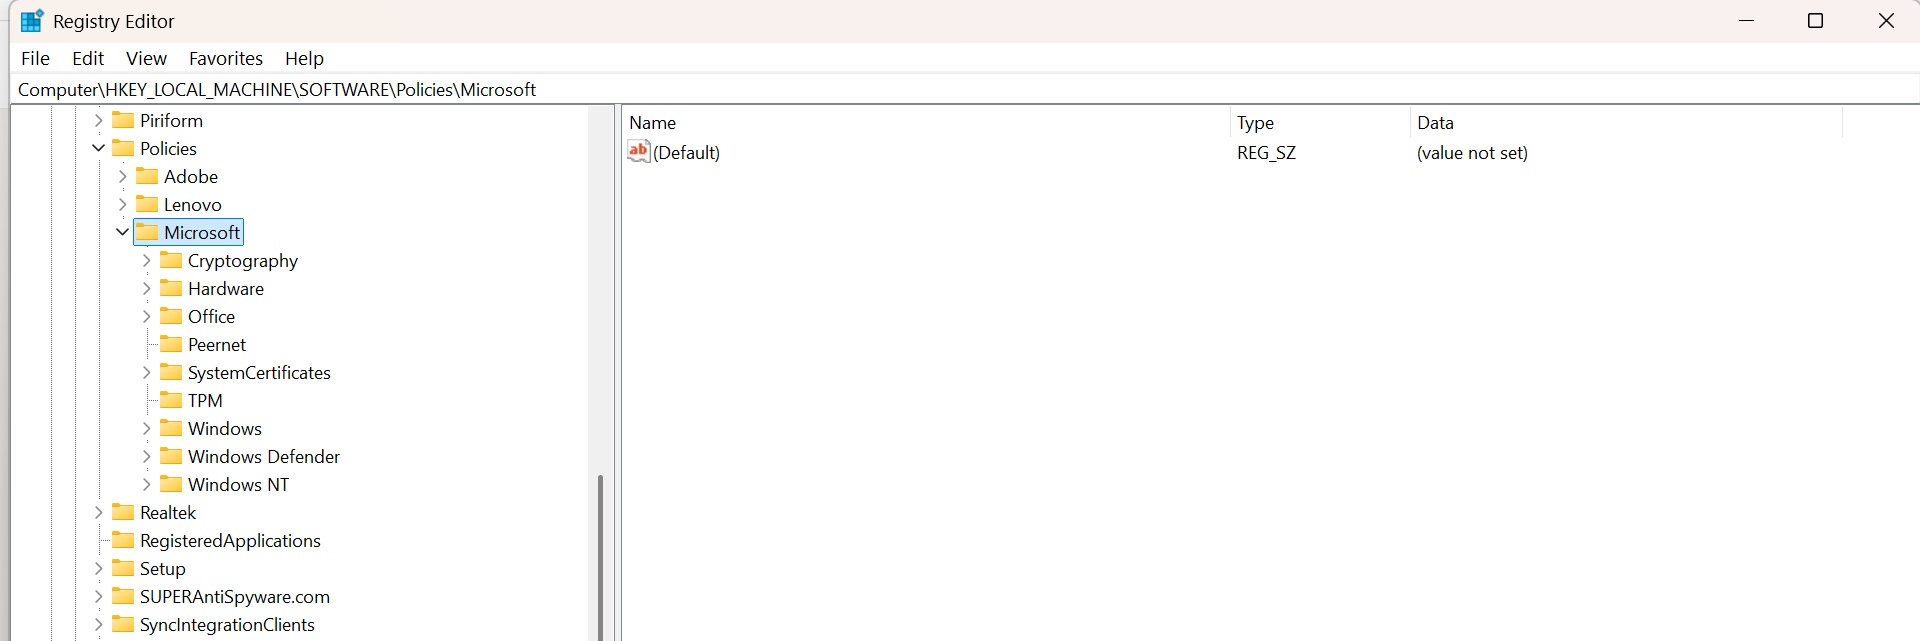The width and height of the screenshot is (1920, 641).
Task: Expand the SUPERAntiSpyware.com key
Action: click(x=98, y=596)
